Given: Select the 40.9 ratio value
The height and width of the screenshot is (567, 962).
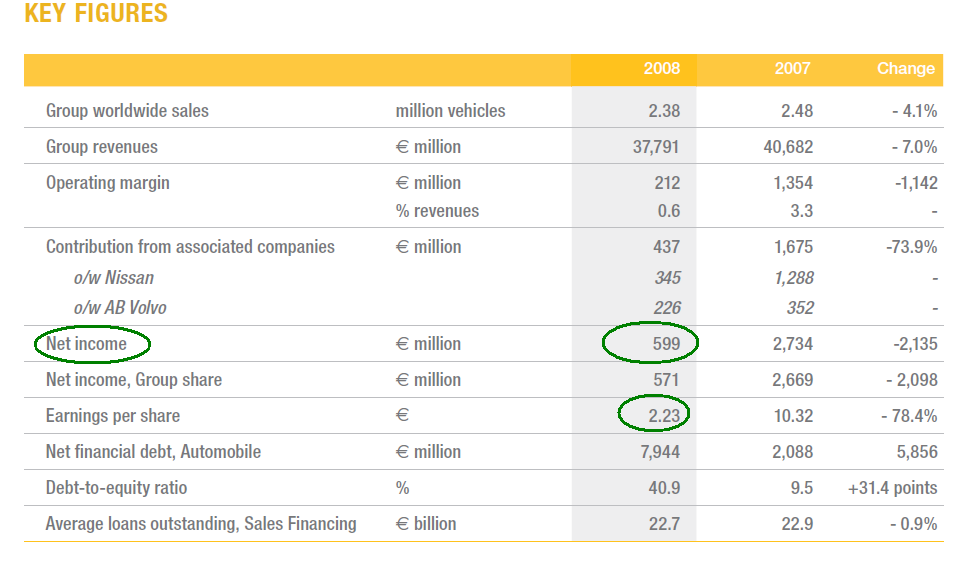Looking at the screenshot, I should click(x=664, y=488).
